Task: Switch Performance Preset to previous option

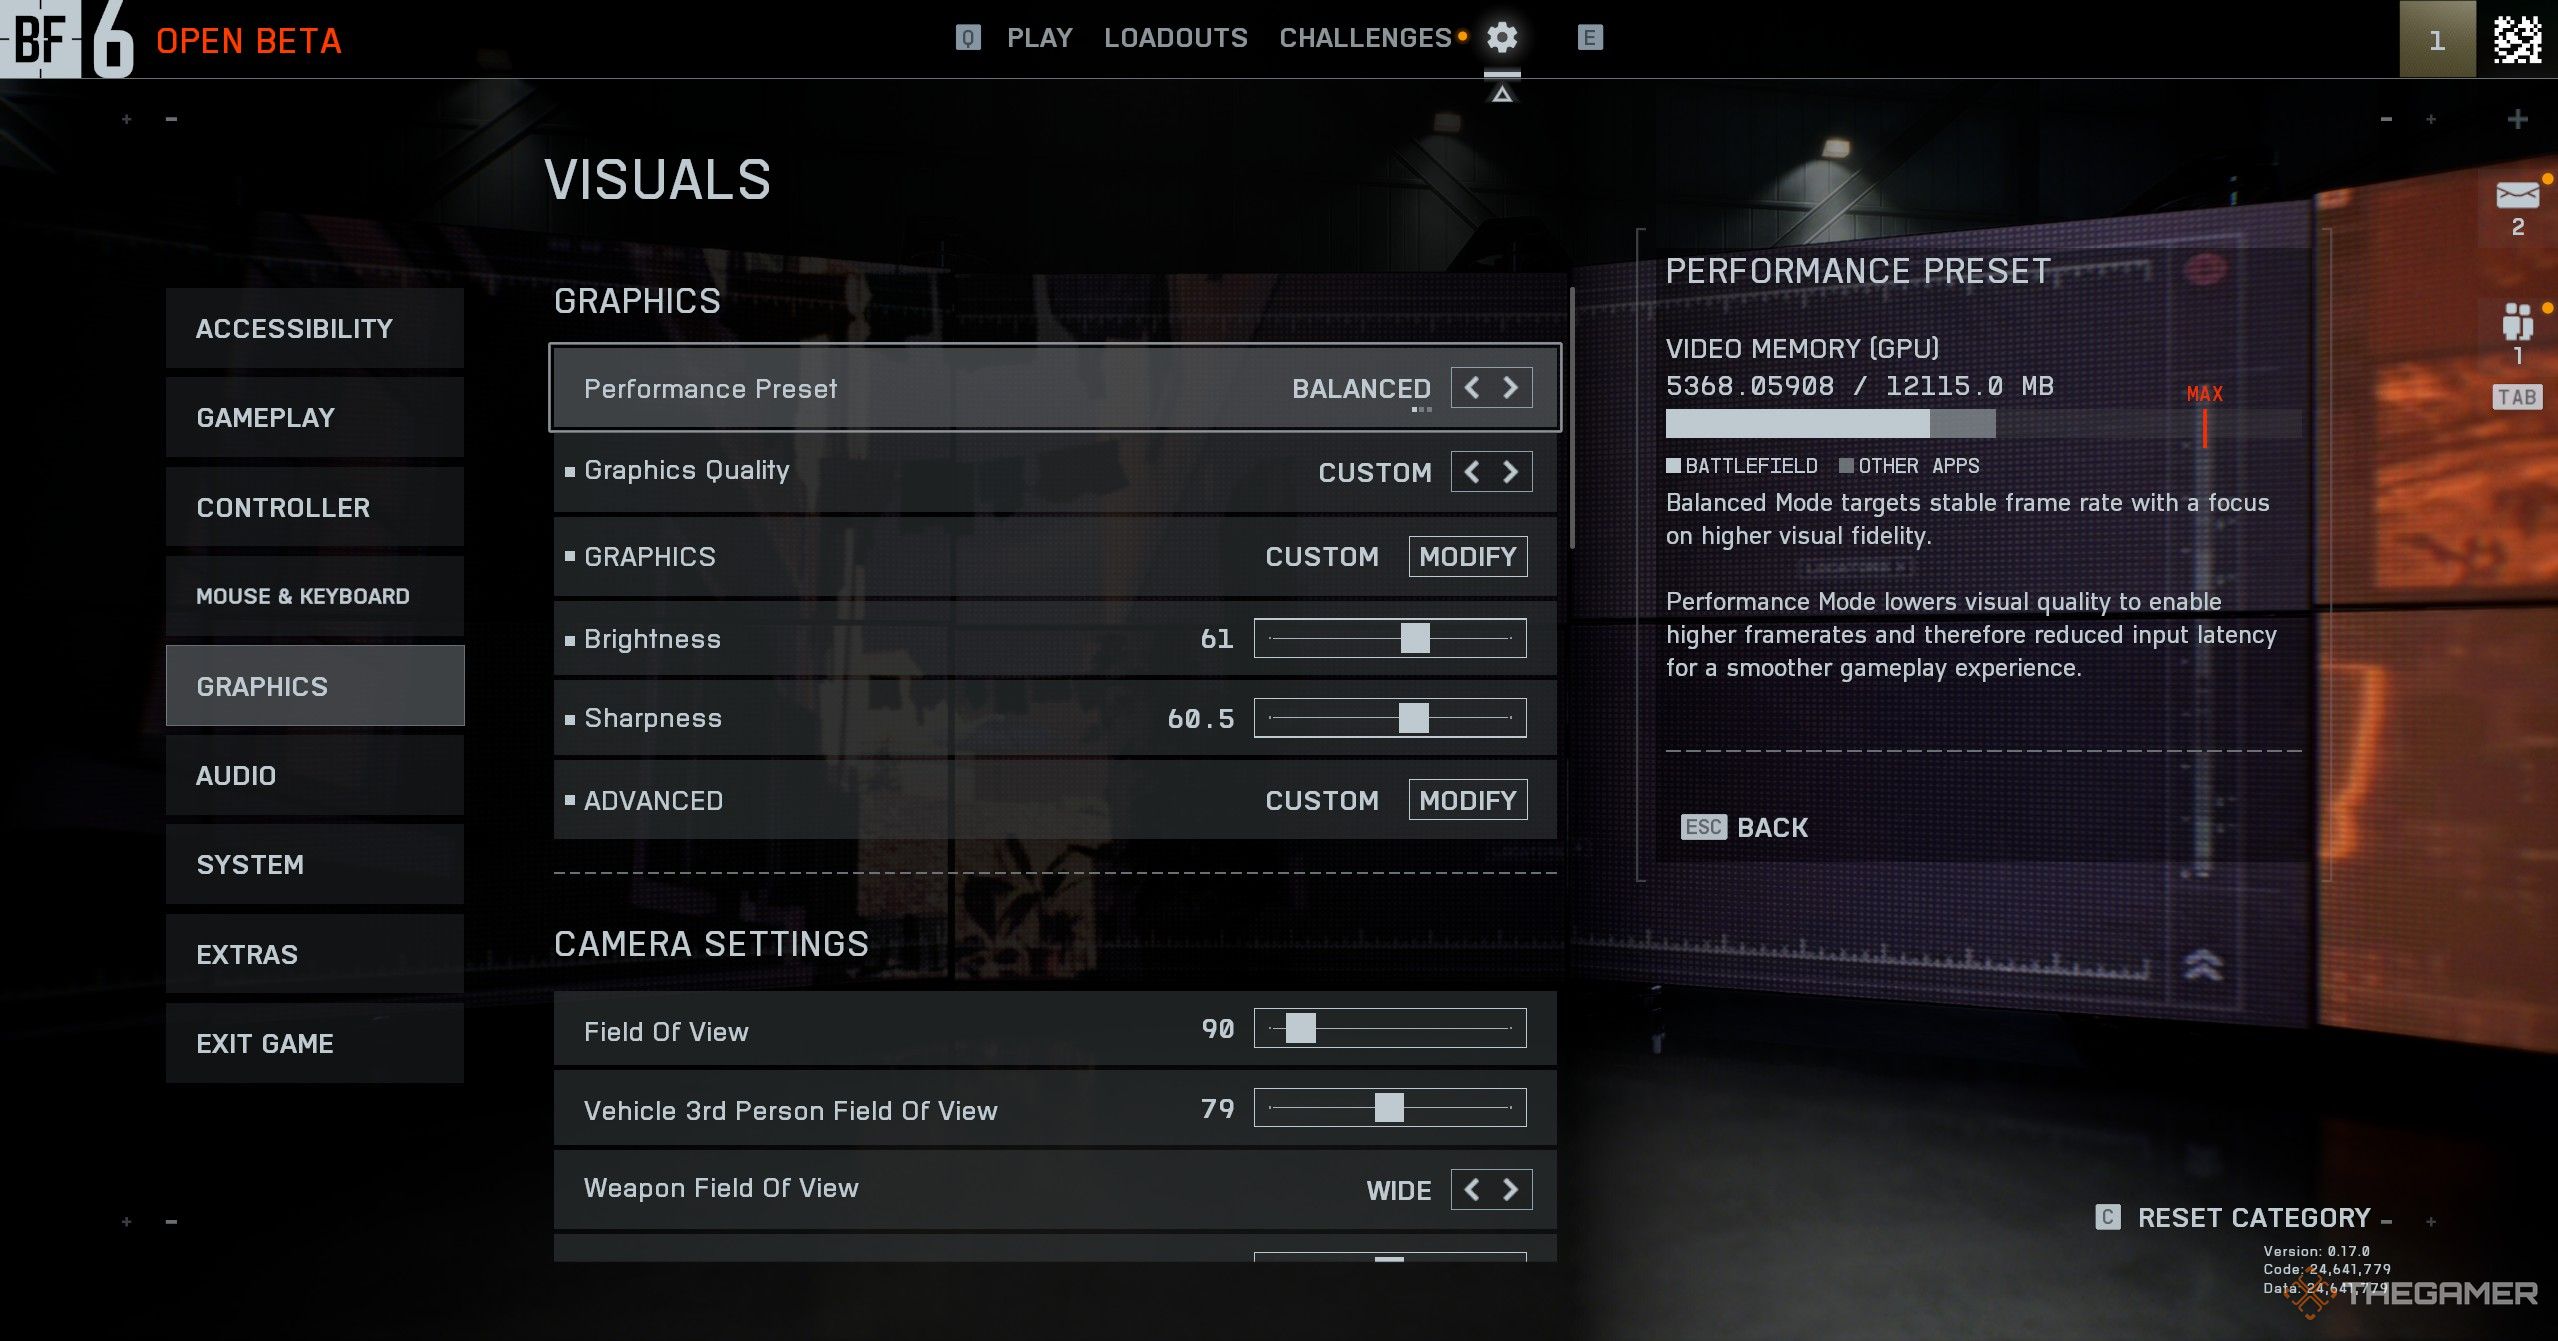Action: click(x=1471, y=388)
